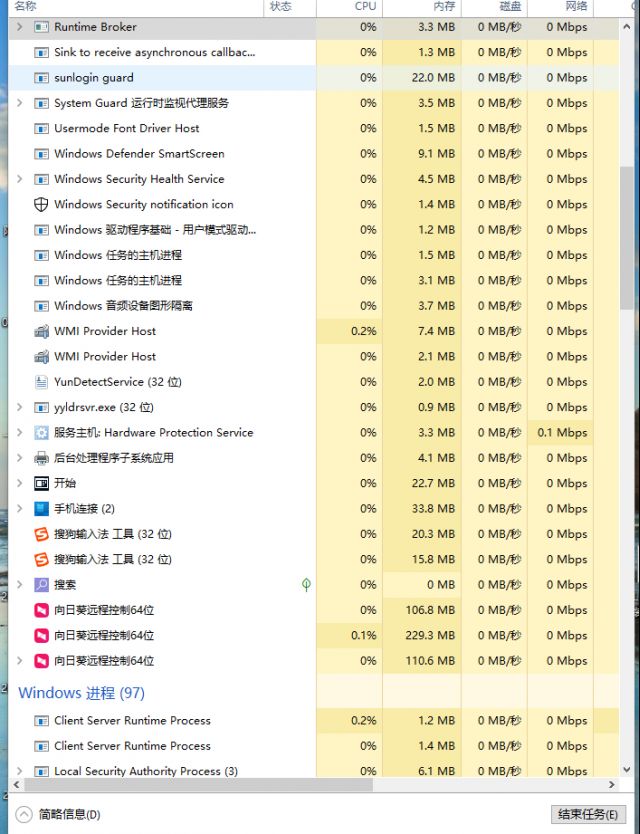Click the horizontal scrollbar right arrow
The image size is (640, 834).
pyautogui.click(x=612, y=785)
